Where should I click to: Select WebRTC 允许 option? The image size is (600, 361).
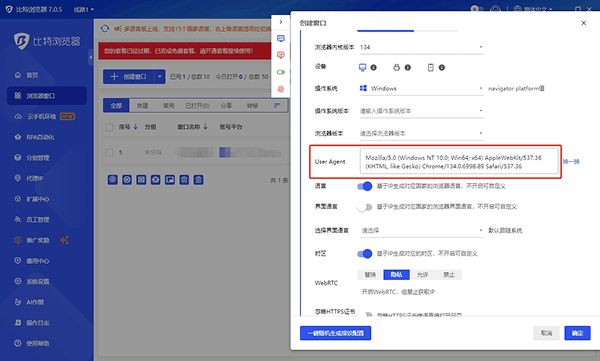tap(422, 275)
